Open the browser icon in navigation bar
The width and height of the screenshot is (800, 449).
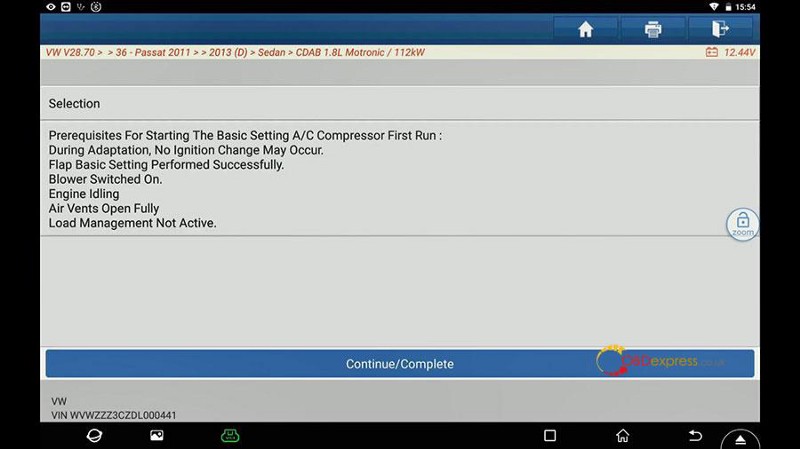(94, 435)
